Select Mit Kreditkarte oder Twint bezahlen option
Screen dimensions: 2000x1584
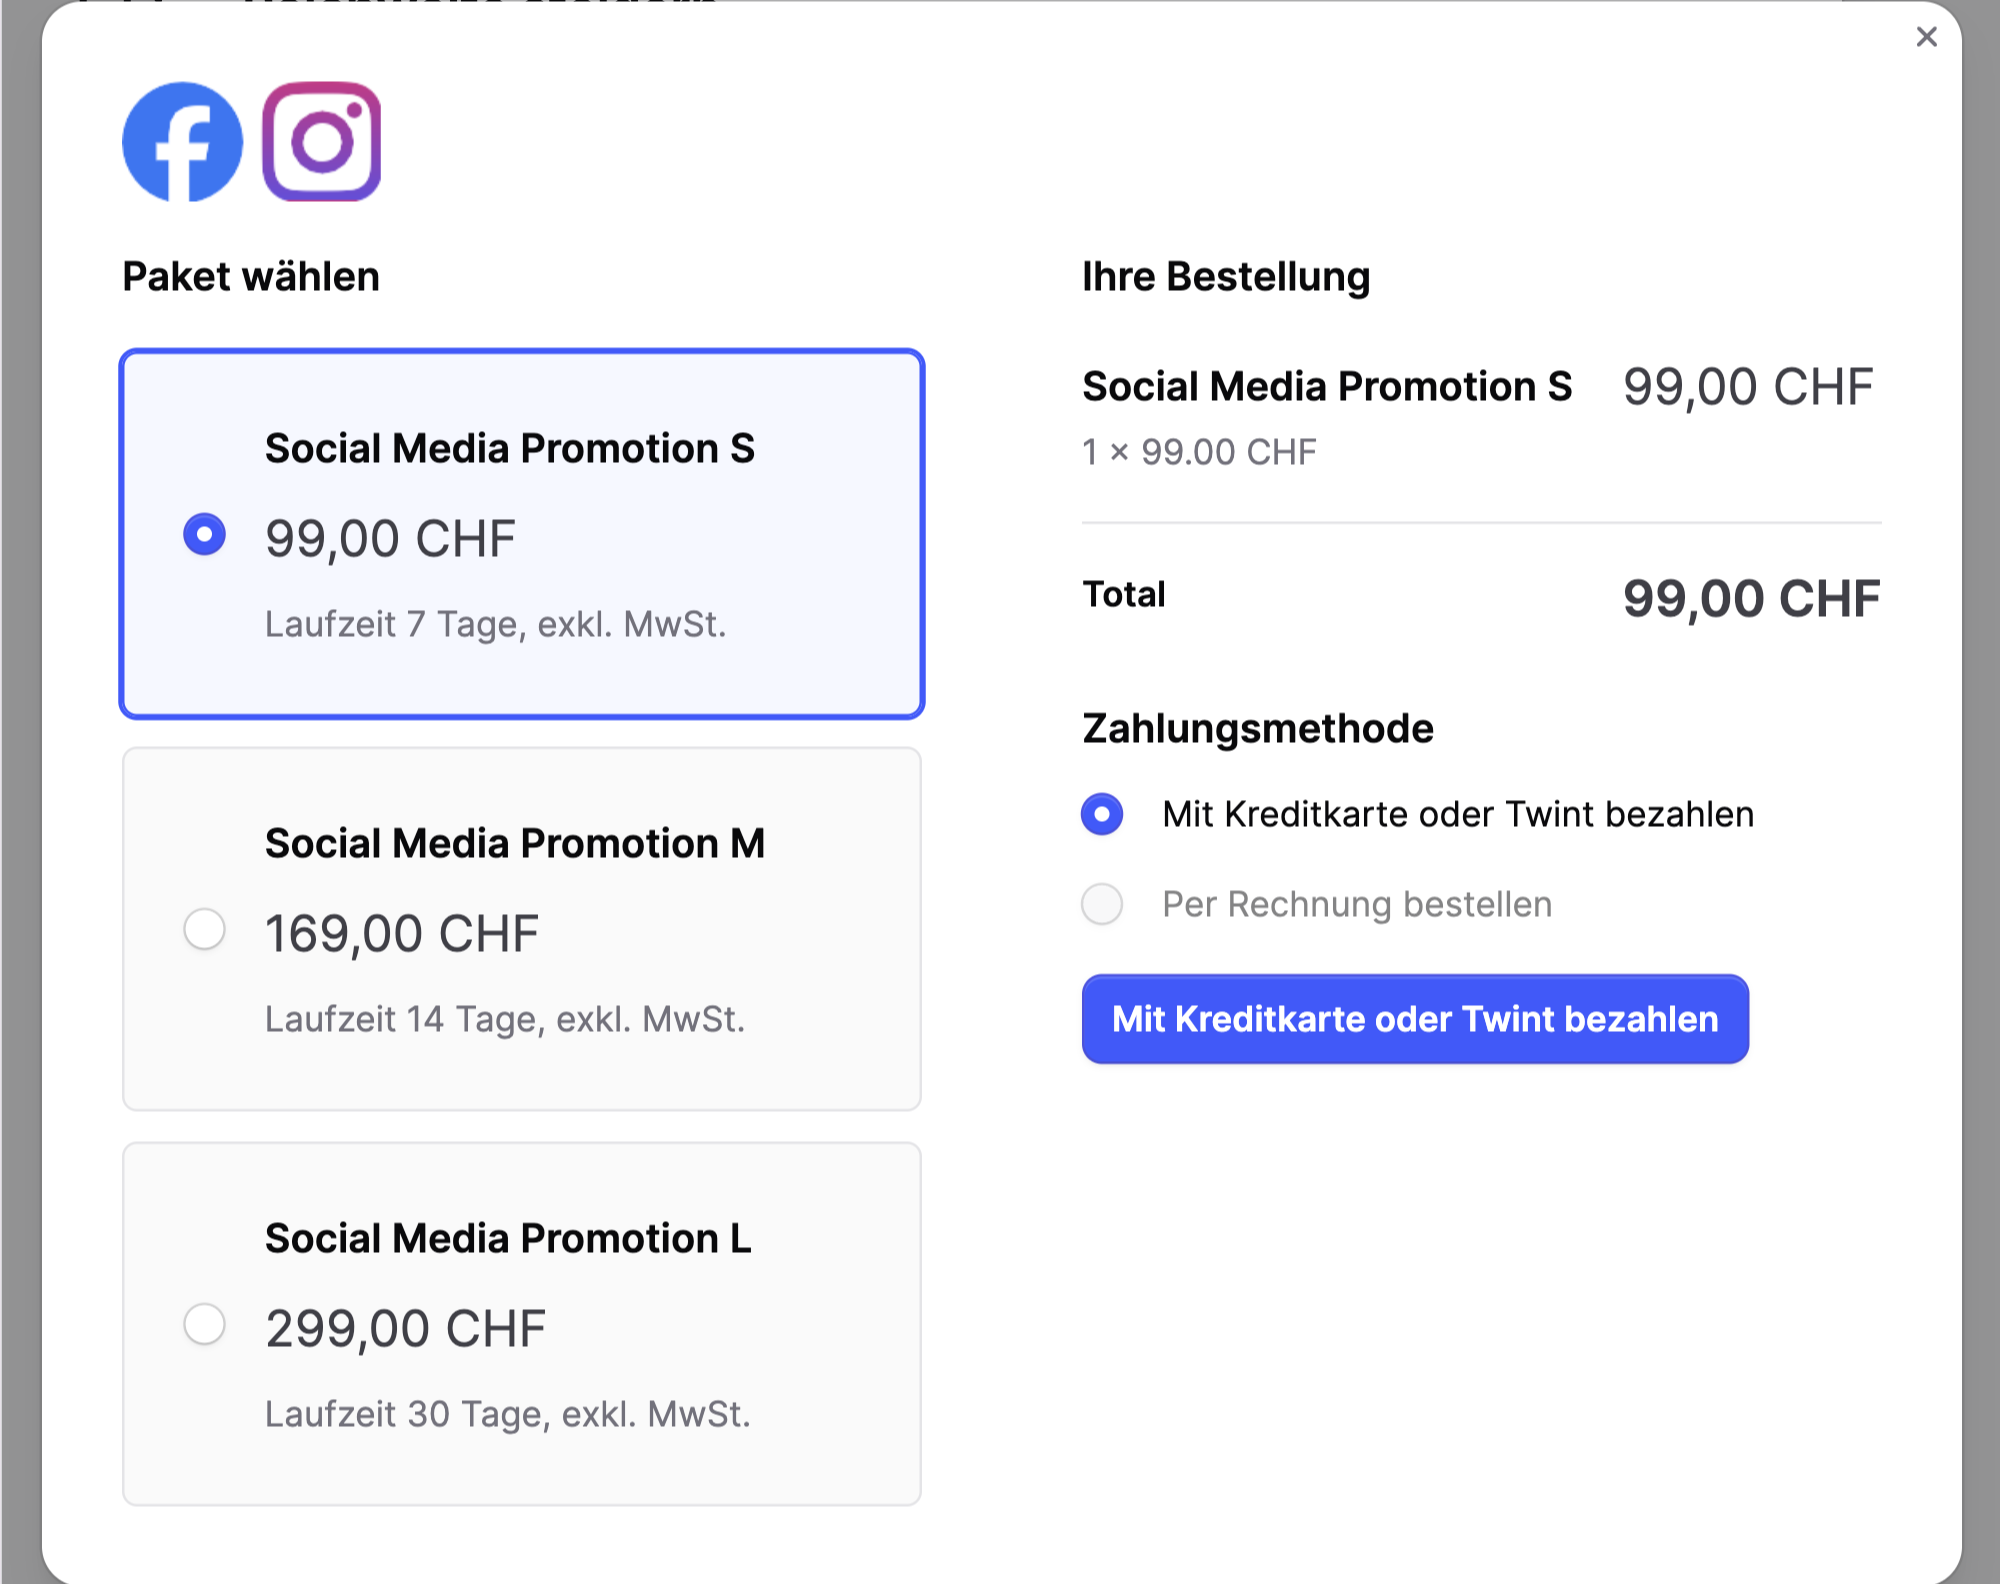[x=1101, y=814]
